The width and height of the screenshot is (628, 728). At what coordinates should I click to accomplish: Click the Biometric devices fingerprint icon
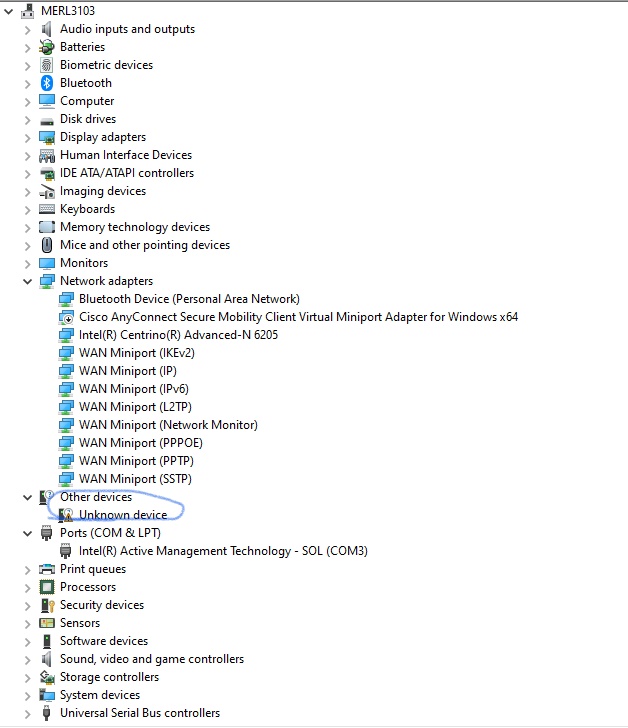tap(46, 65)
